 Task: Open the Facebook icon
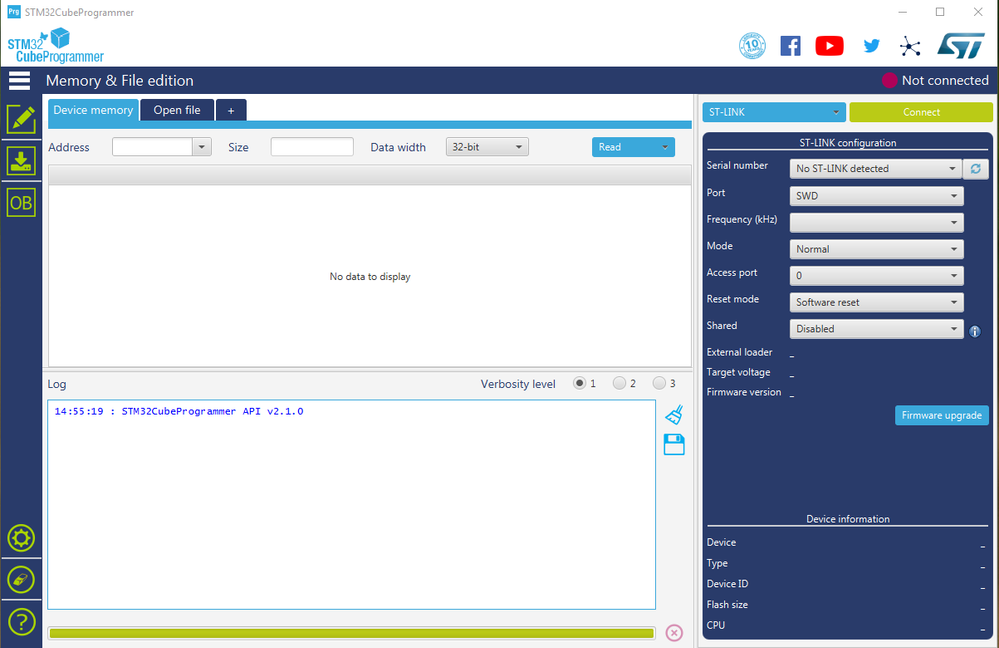click(791, 46)
